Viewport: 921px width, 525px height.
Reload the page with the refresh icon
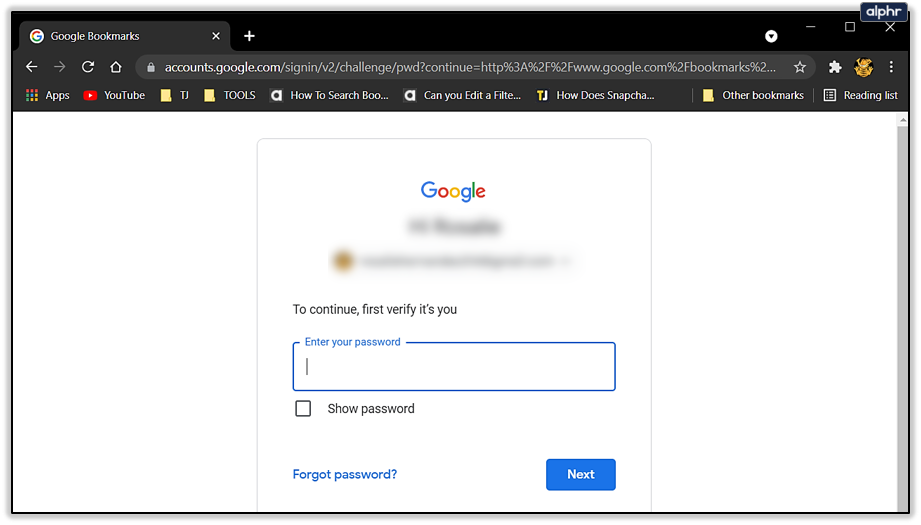[88, 67]
